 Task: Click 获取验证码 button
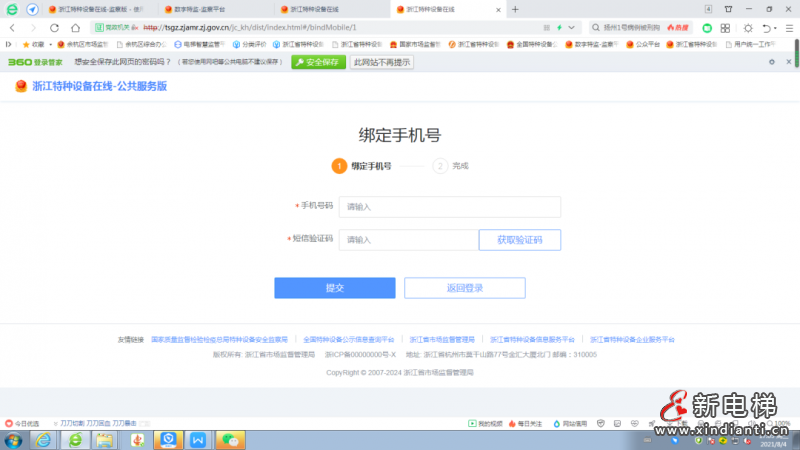[519, 240]
